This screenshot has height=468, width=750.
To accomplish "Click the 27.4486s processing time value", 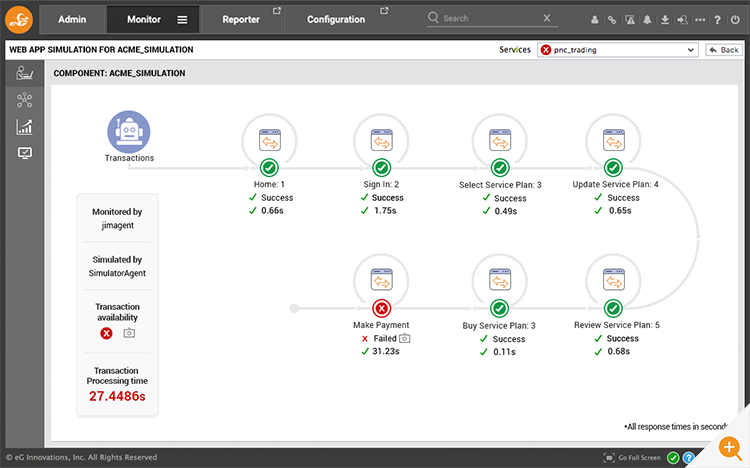I will (x=117, y=396).
